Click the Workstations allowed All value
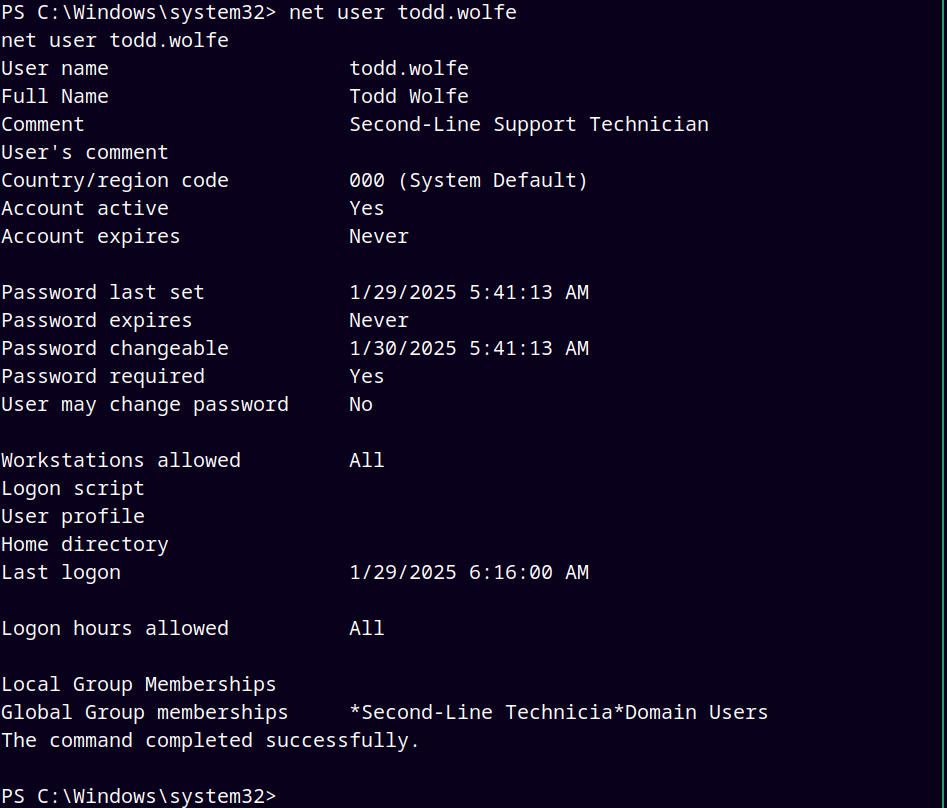The image size is (947, 808). click(x=367, y=460)
